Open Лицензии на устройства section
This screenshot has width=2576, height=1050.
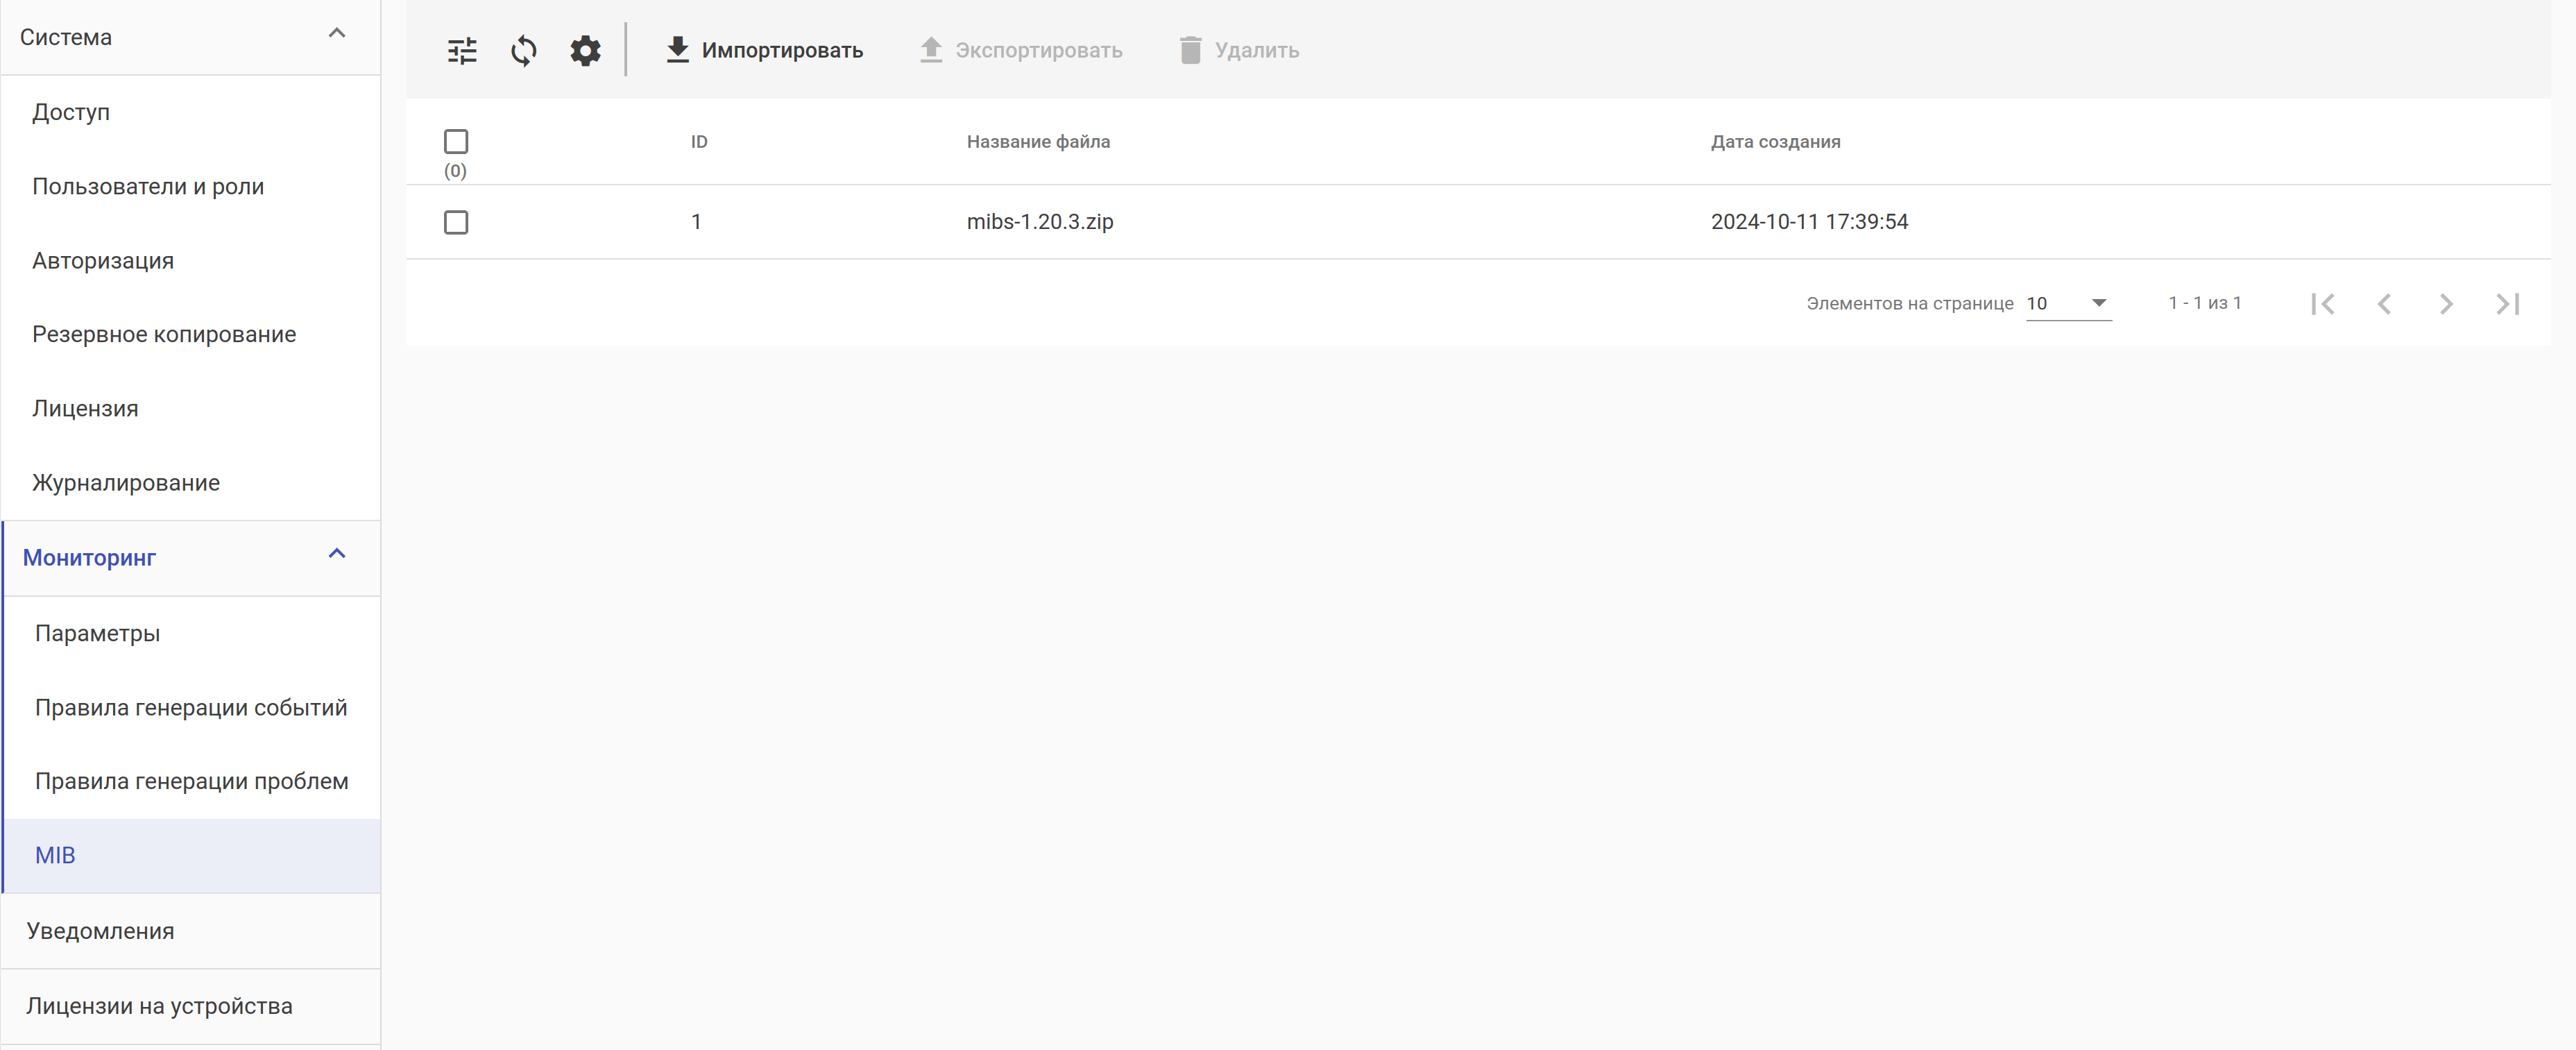pyautogui.click(x=159, y=1006)
